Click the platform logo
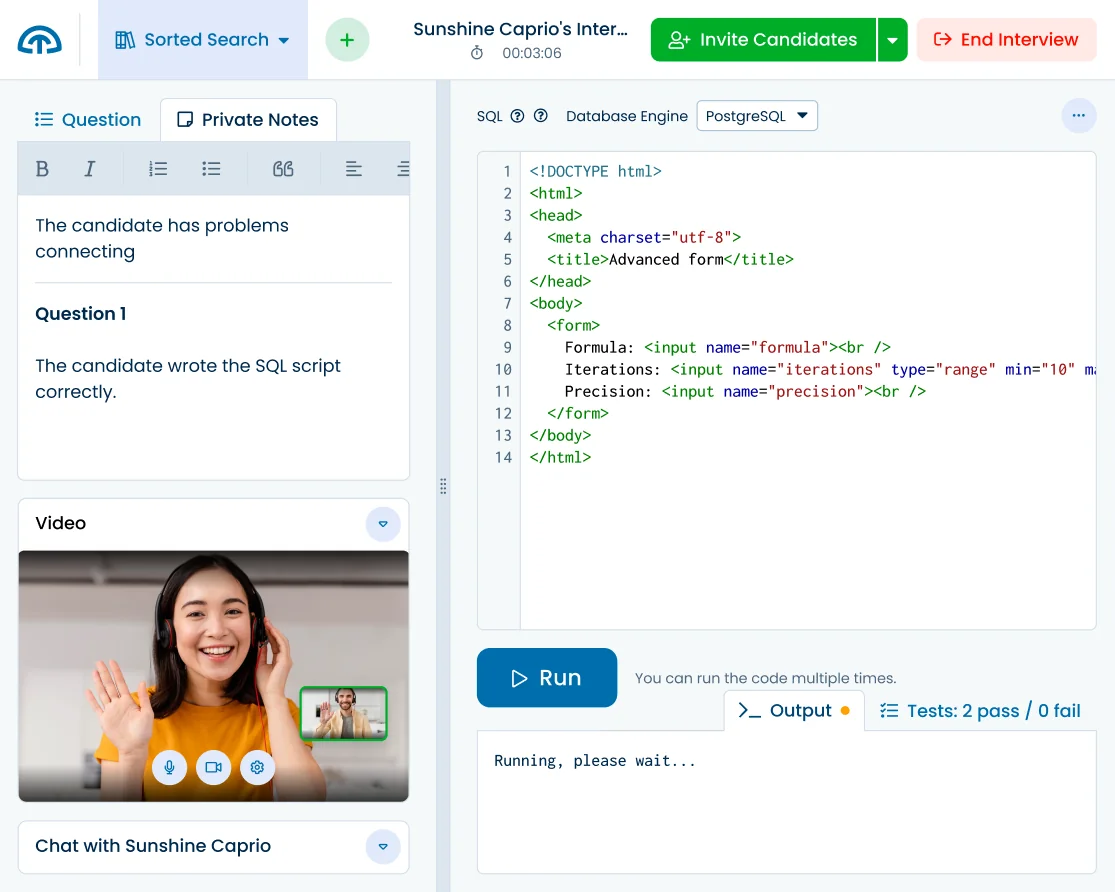This screenshot has width=1115, height=892. [40, 39]
